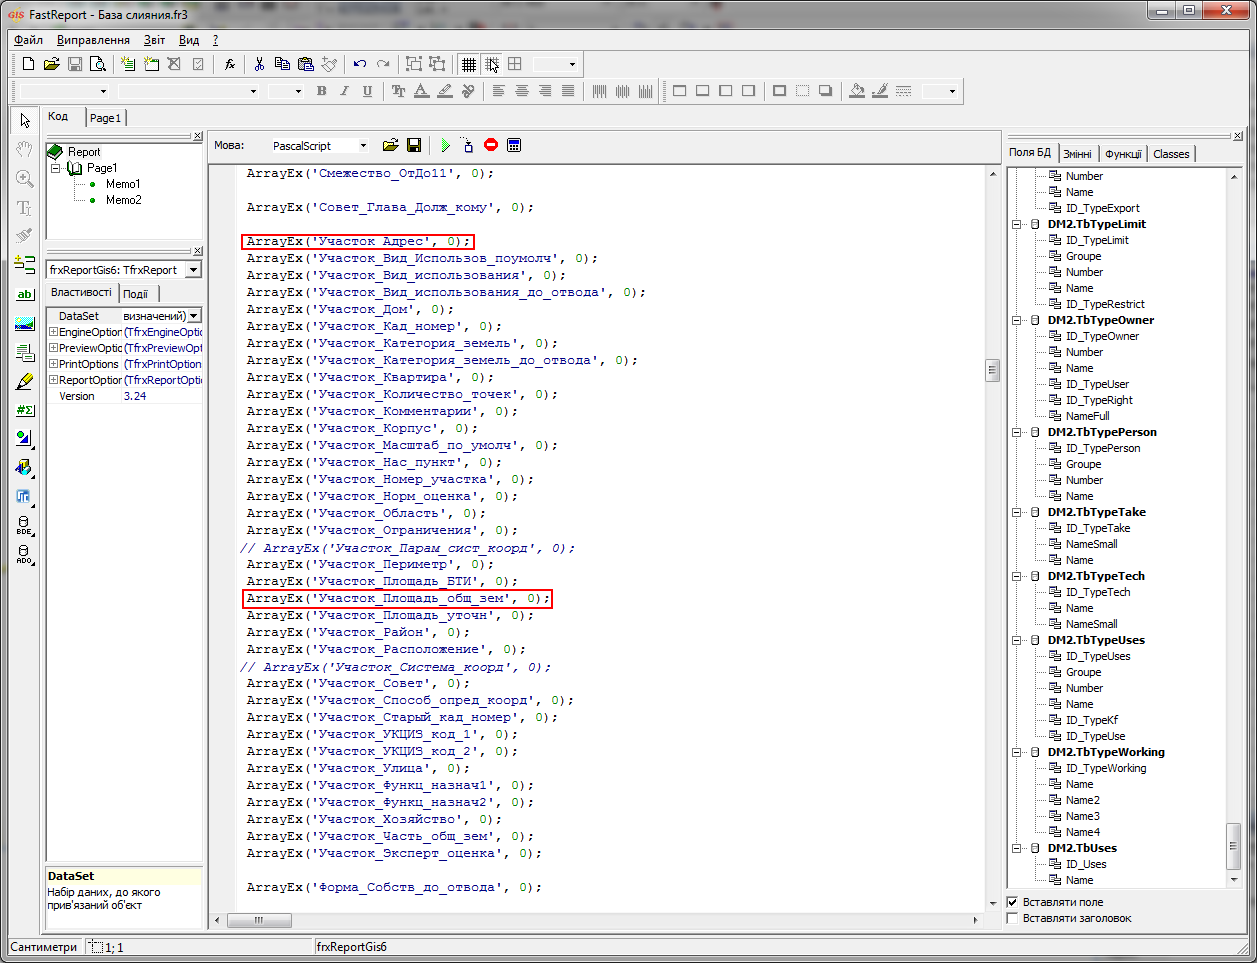Expand the EngineOptions property
This screenshot has height=963, width=1257.
pos(53,332)
